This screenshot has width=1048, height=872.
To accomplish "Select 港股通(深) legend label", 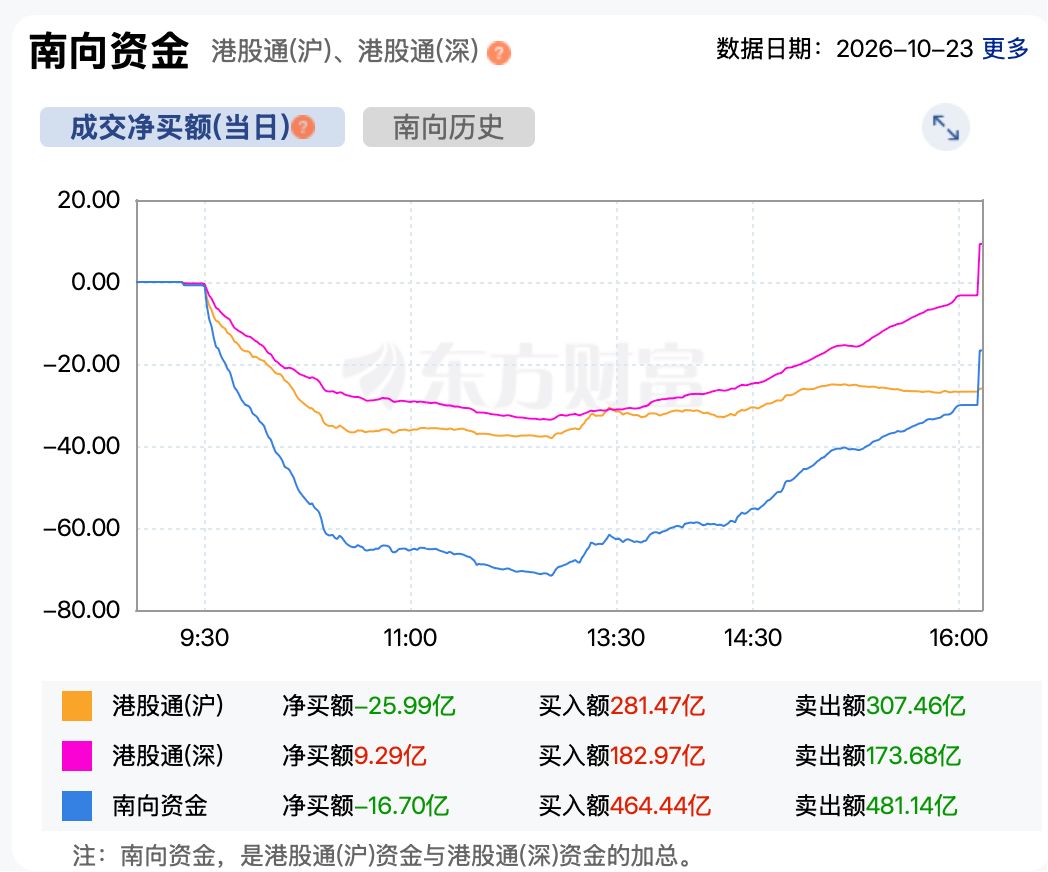I will coord(168,756).
